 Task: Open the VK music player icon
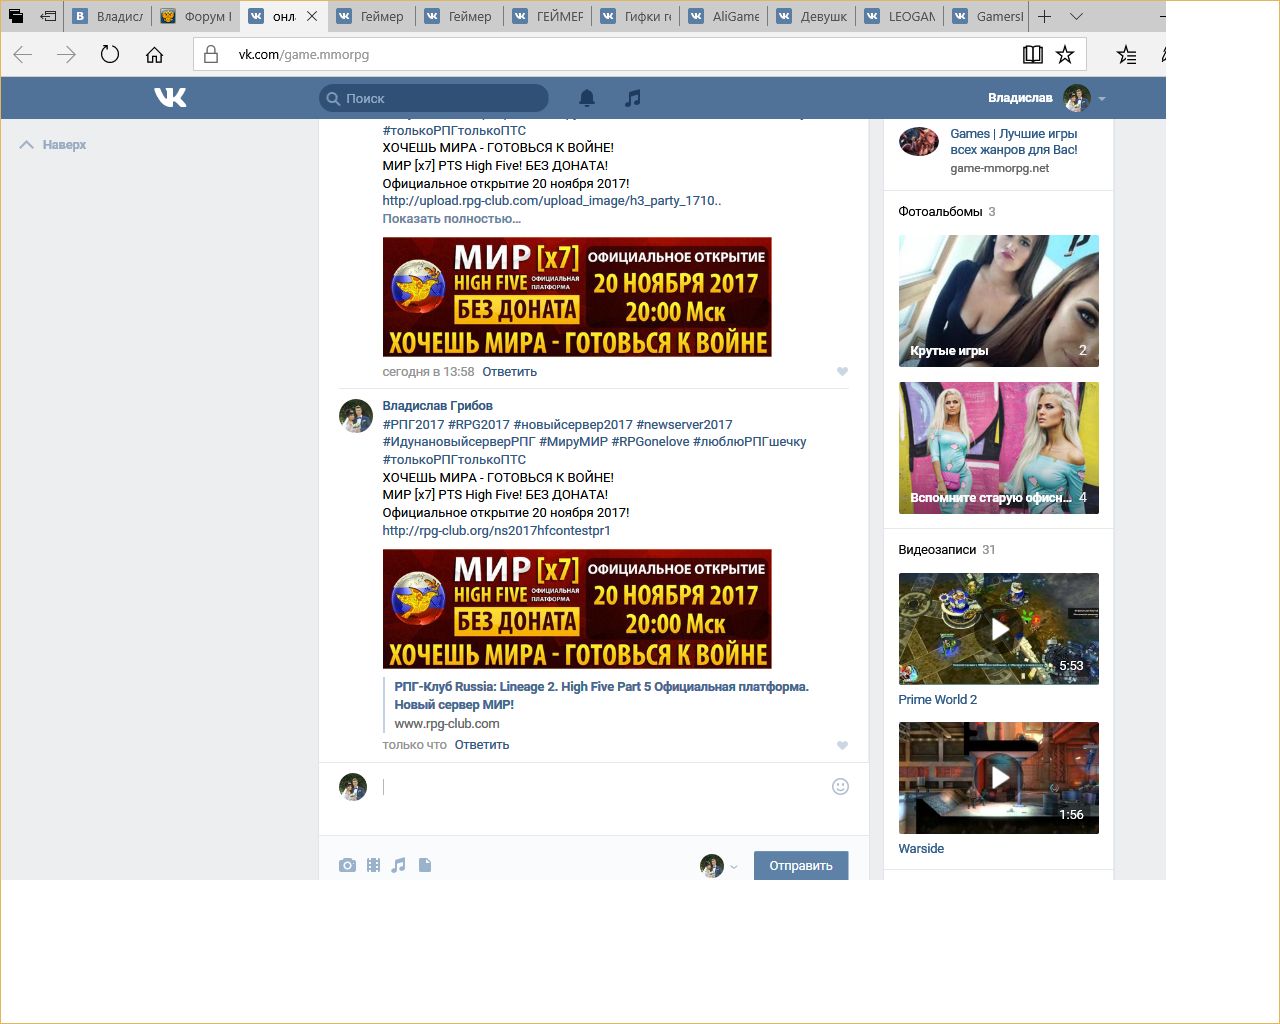(x=632, y=98)
